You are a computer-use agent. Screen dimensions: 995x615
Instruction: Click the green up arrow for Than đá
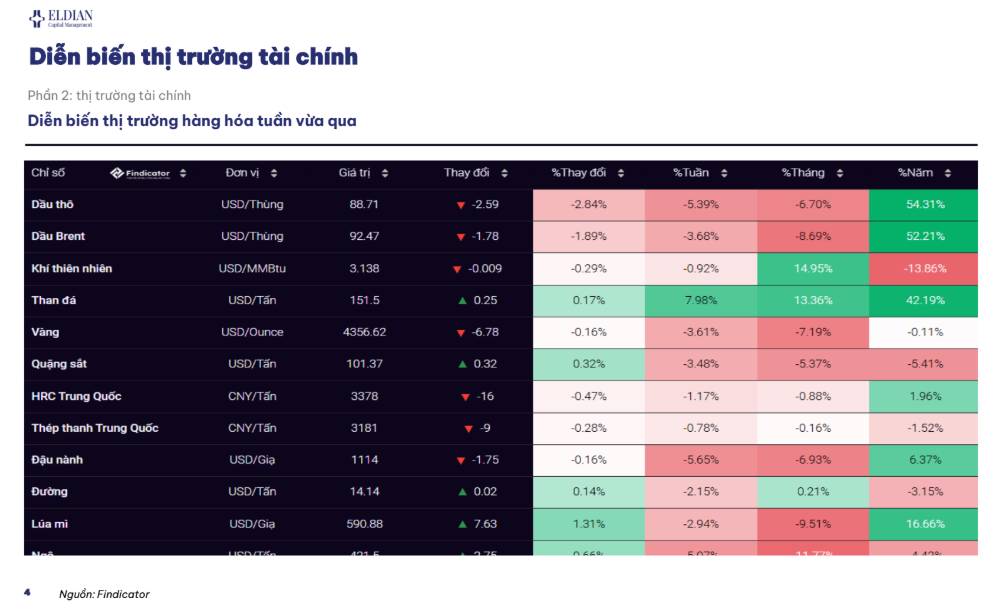click(463, 300)
